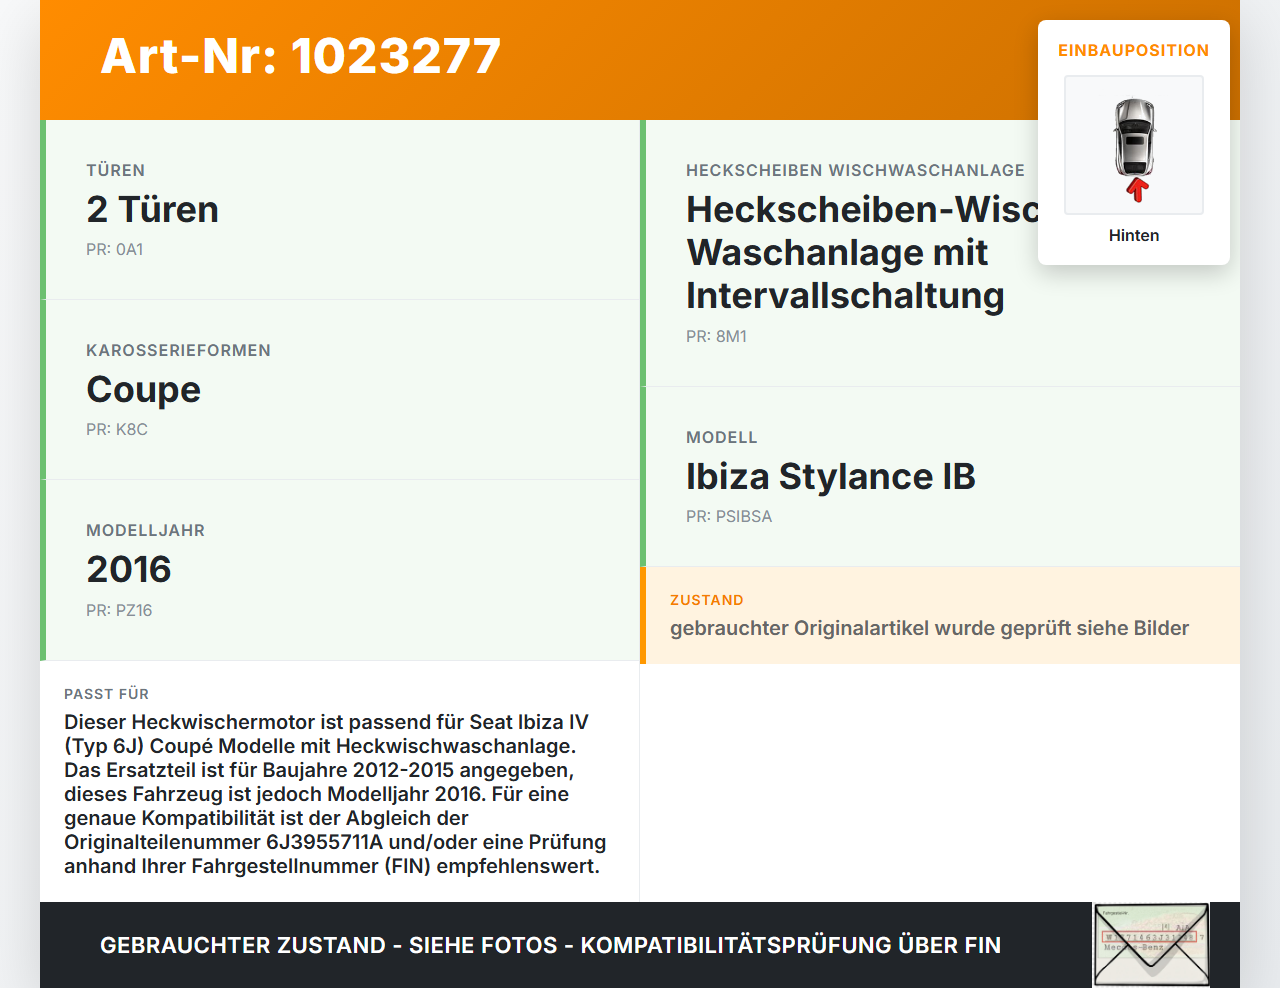Click the Heckwischermotor compatibility paragraph
The height and width of the screenshot is (988, 1280).
[336, 794]
